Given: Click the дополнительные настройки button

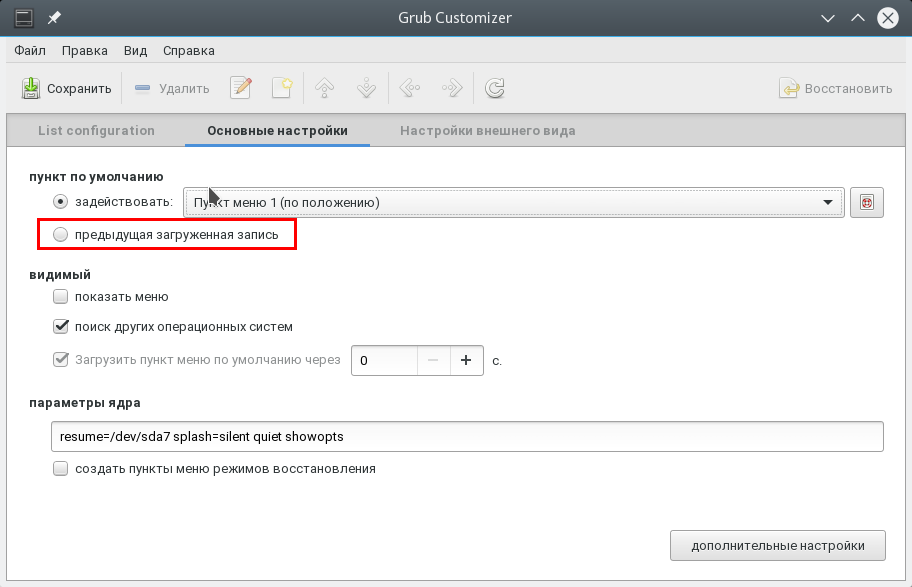Looking at the screenshot, I should click(x=777, y=546).
